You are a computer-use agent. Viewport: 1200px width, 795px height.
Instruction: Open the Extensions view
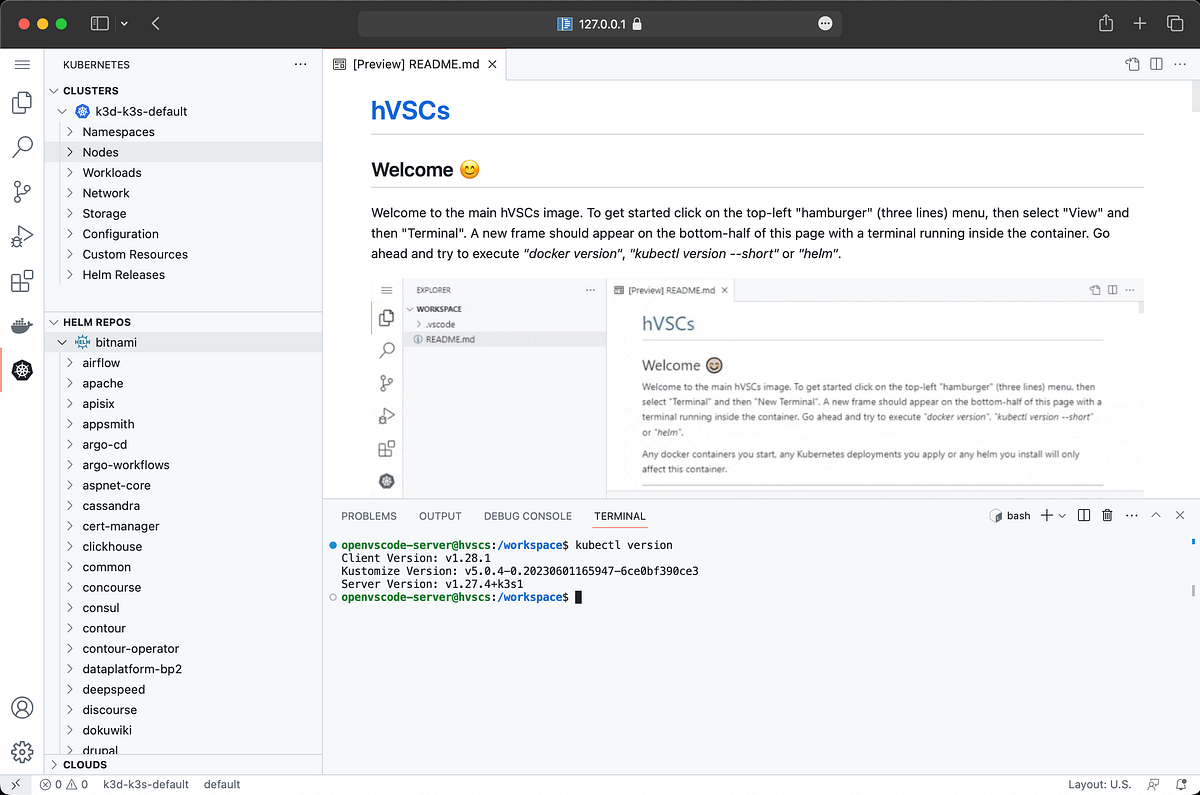[22, 281]
